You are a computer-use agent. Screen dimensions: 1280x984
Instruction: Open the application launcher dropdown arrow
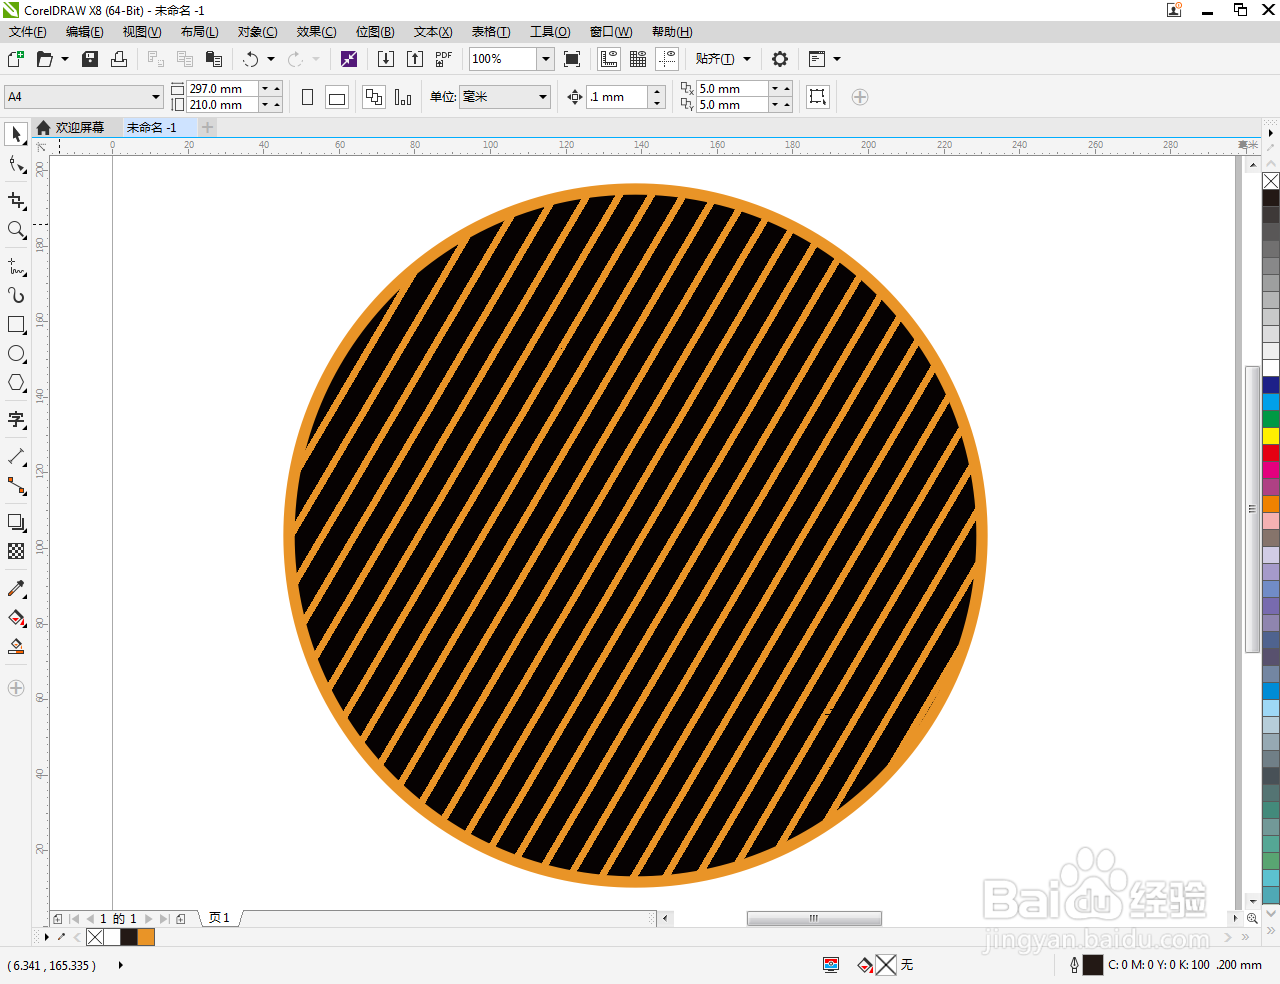(x=837, y=59)
